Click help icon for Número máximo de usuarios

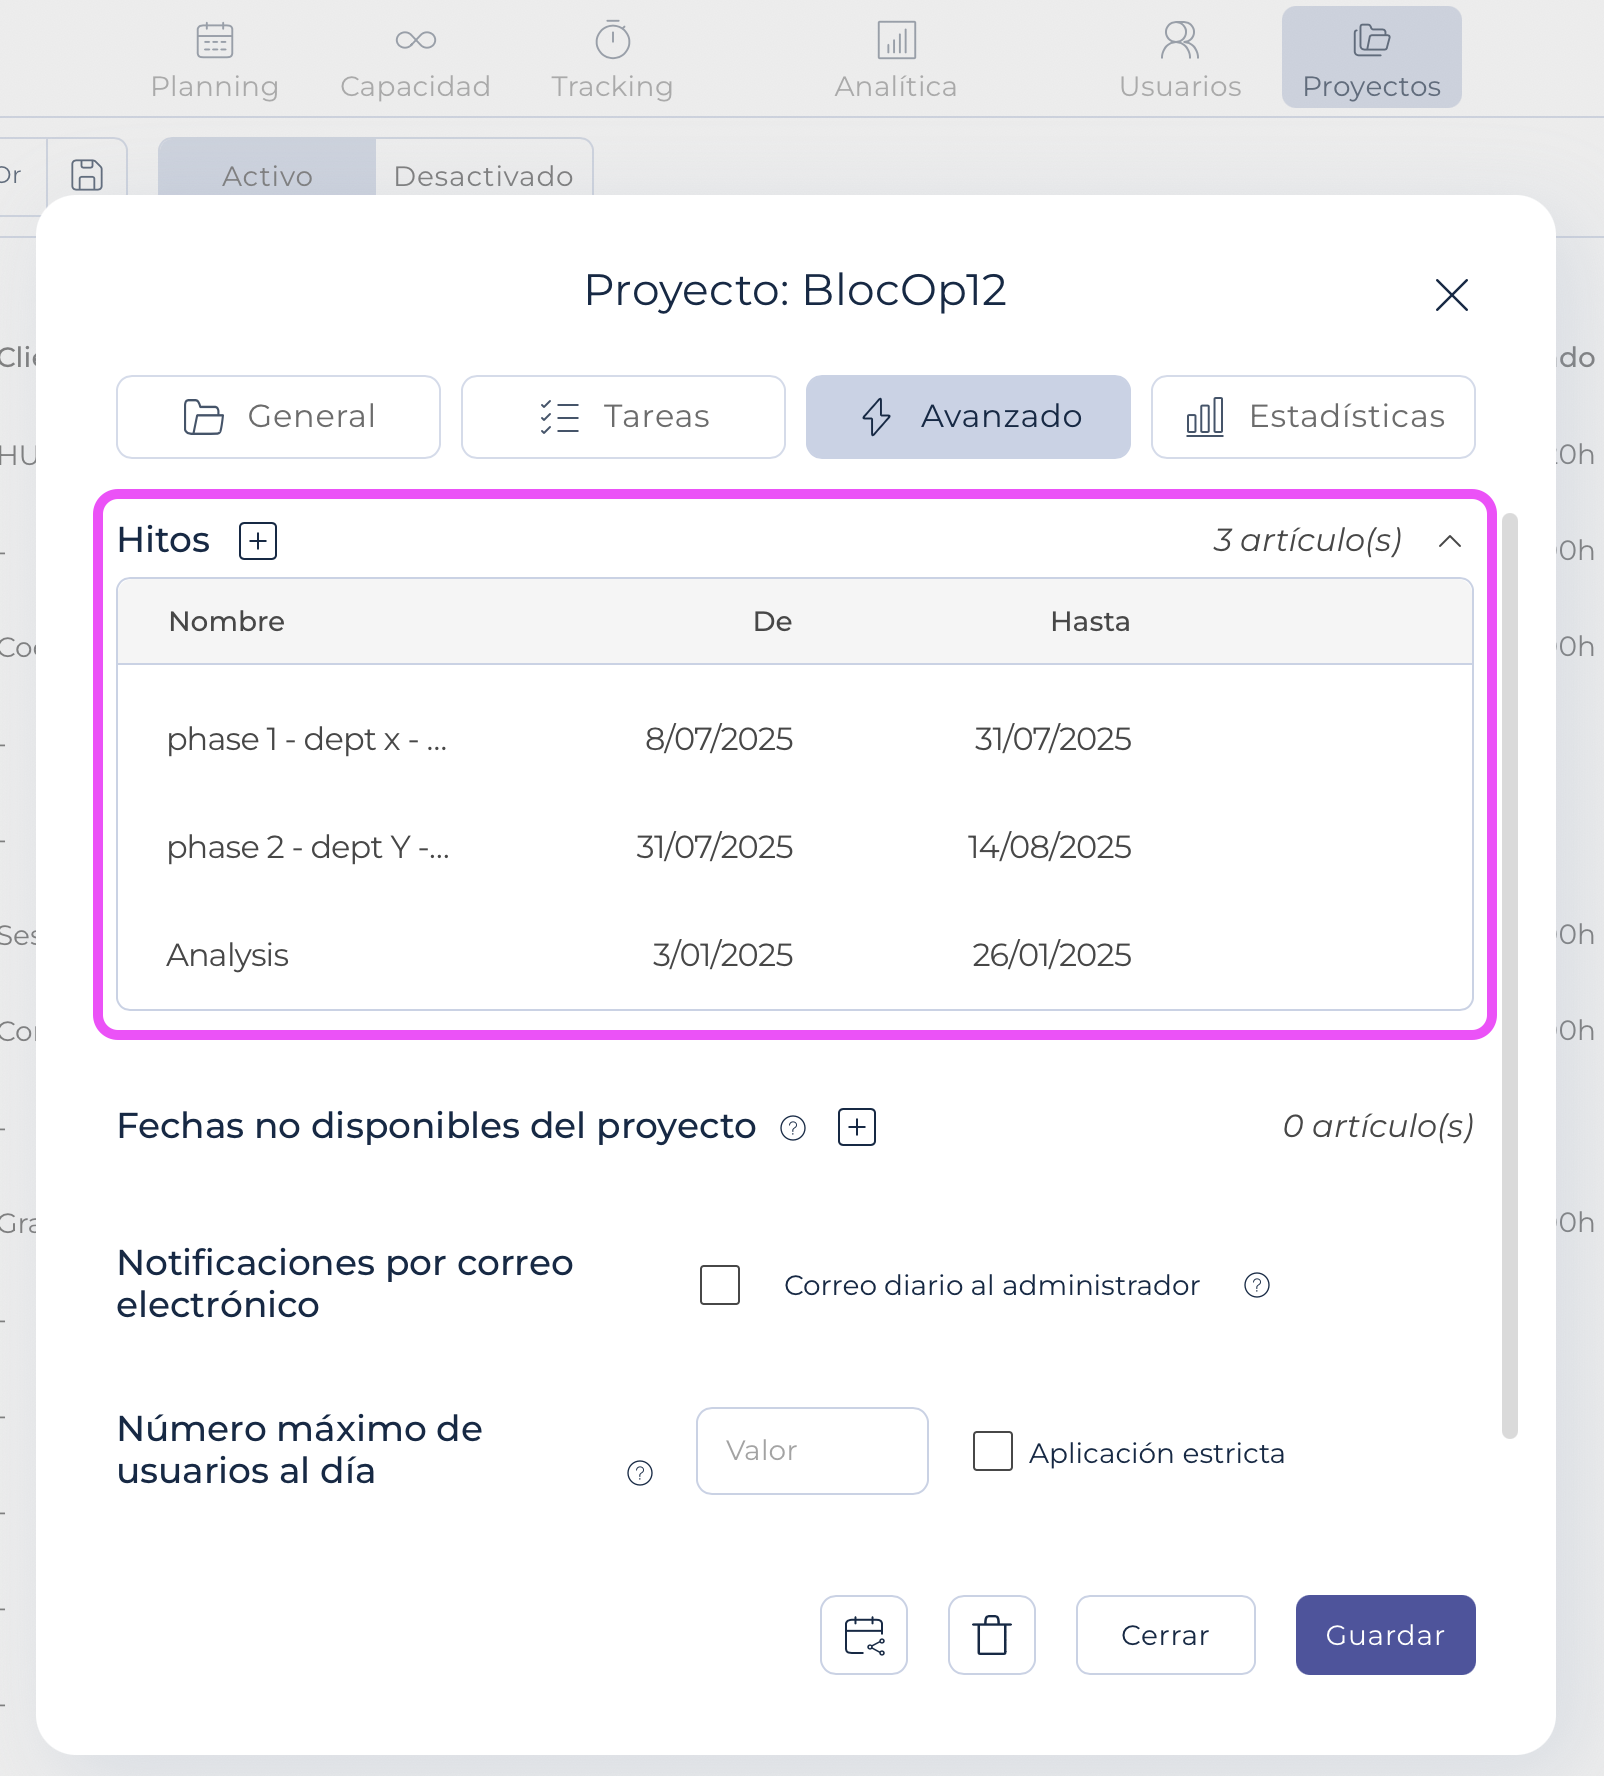click(x=640, y=1472)
